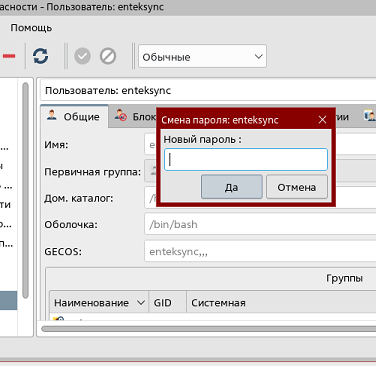Confirm password change with Да button

click(x=232, y=187)
